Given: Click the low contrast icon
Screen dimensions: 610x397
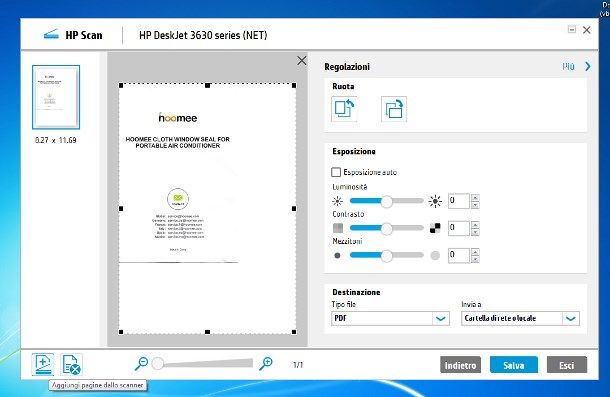Looking at the screenshot, I should click(338, 228).
